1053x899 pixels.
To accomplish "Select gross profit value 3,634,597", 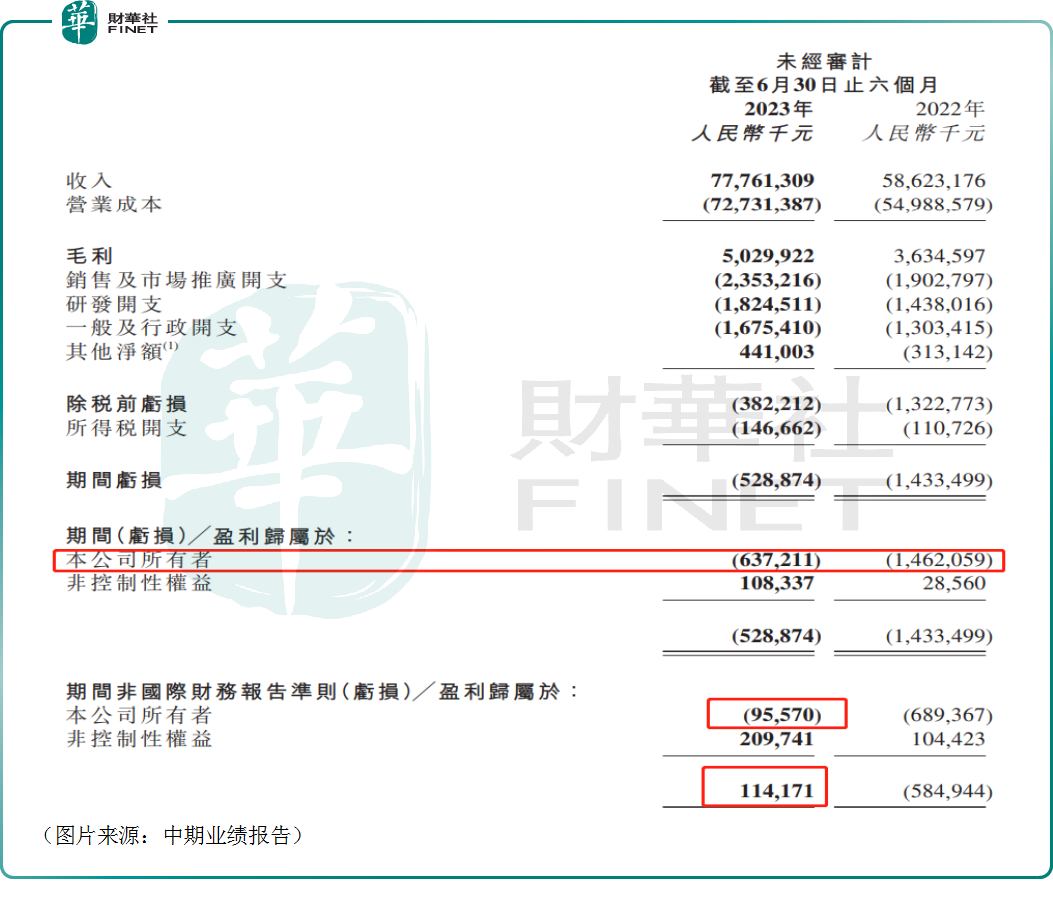I will pos(939,256).
